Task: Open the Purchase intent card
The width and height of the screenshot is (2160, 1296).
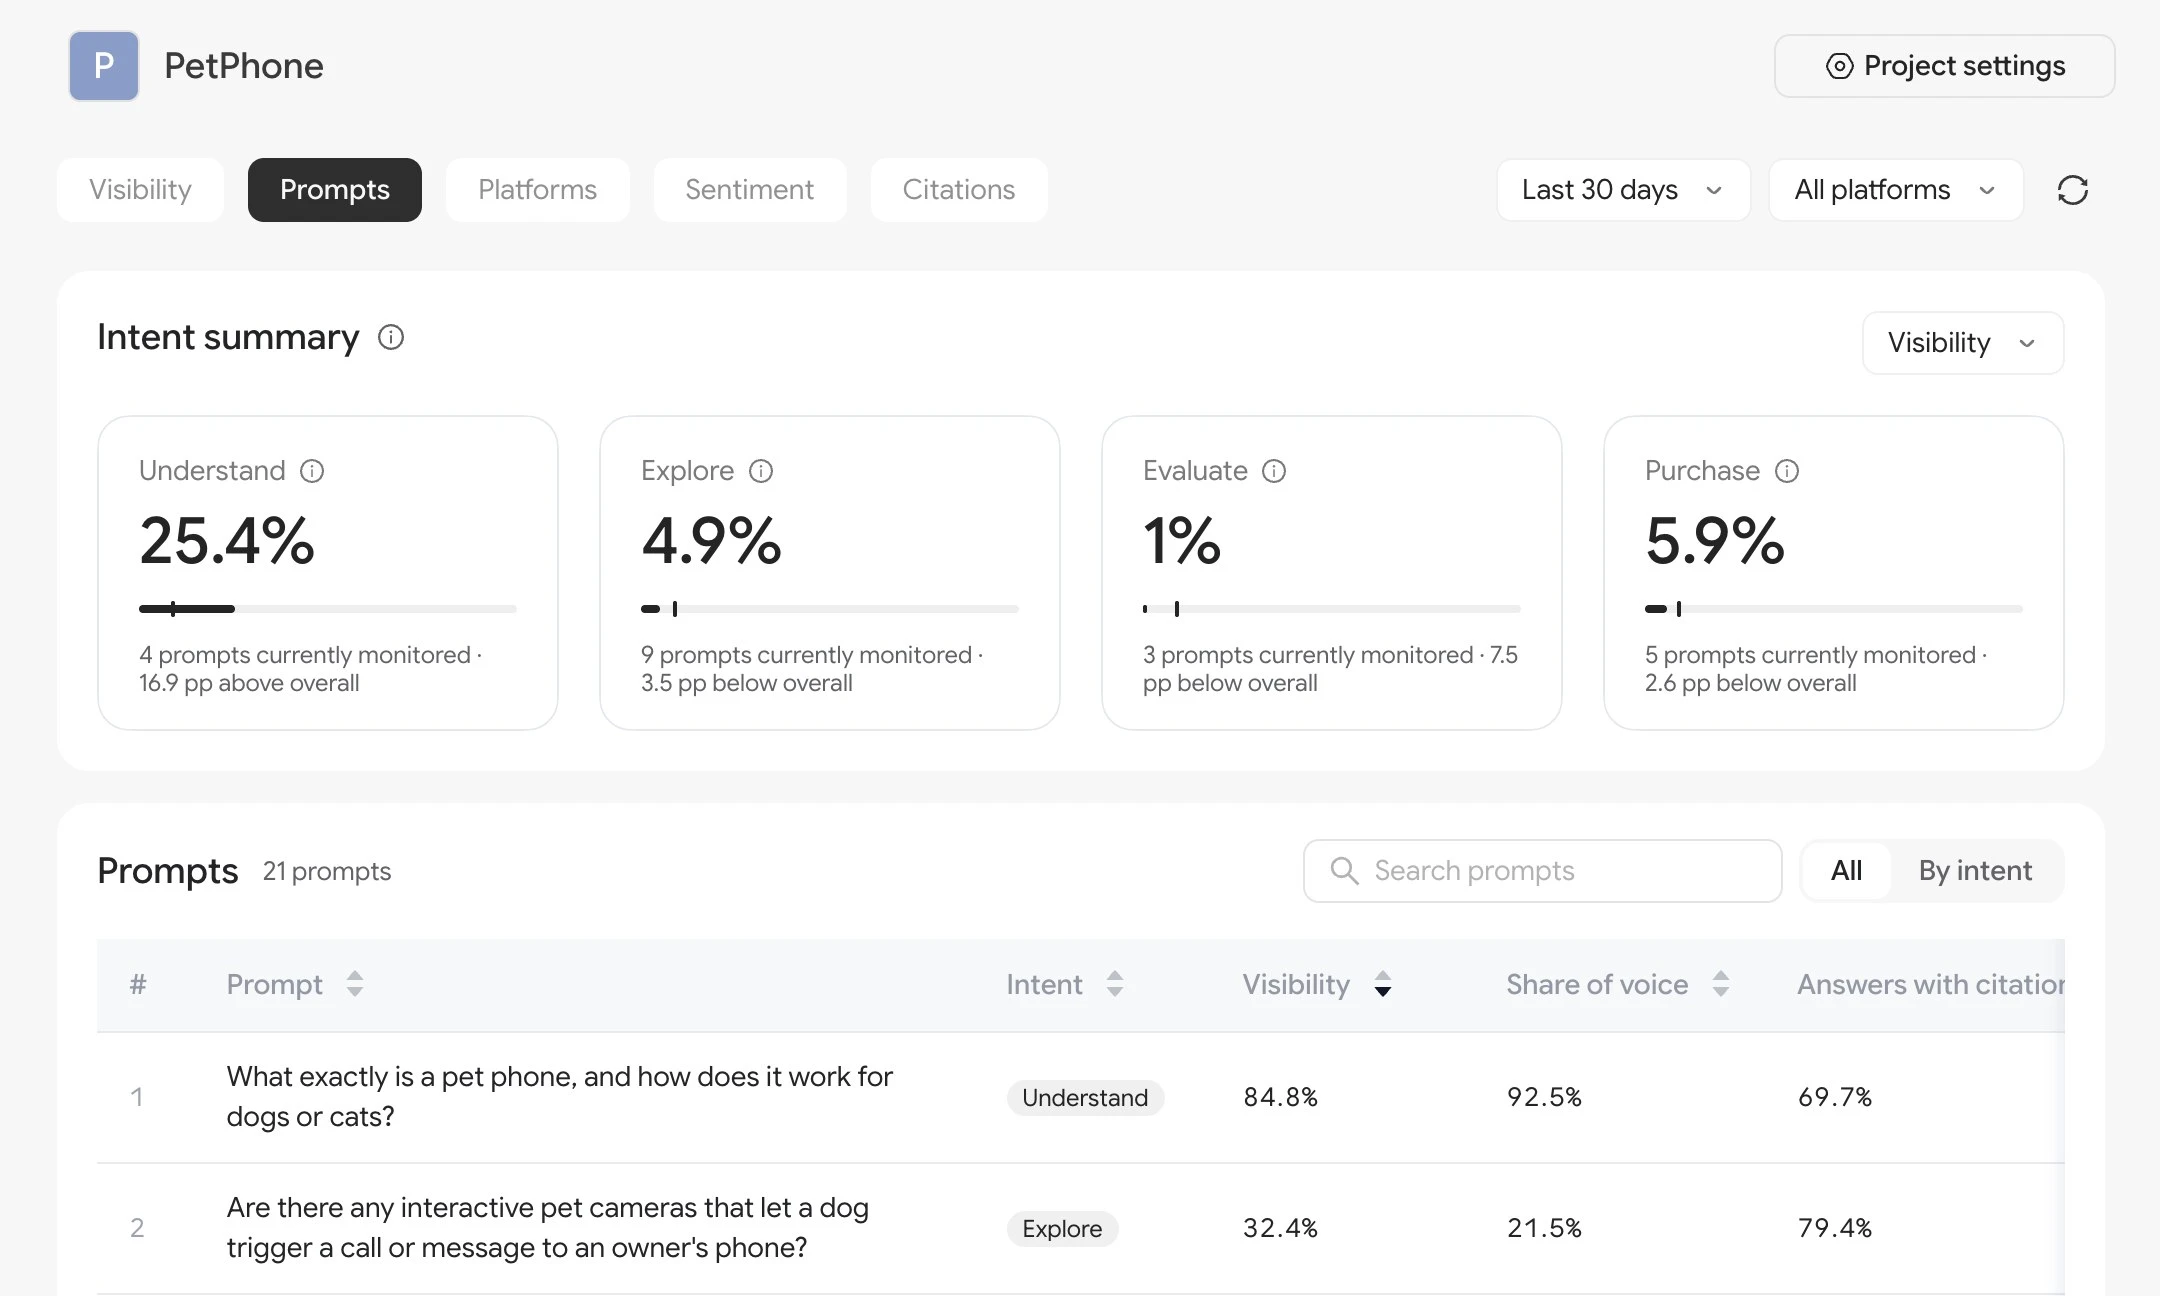Action: pos(1834,573)
